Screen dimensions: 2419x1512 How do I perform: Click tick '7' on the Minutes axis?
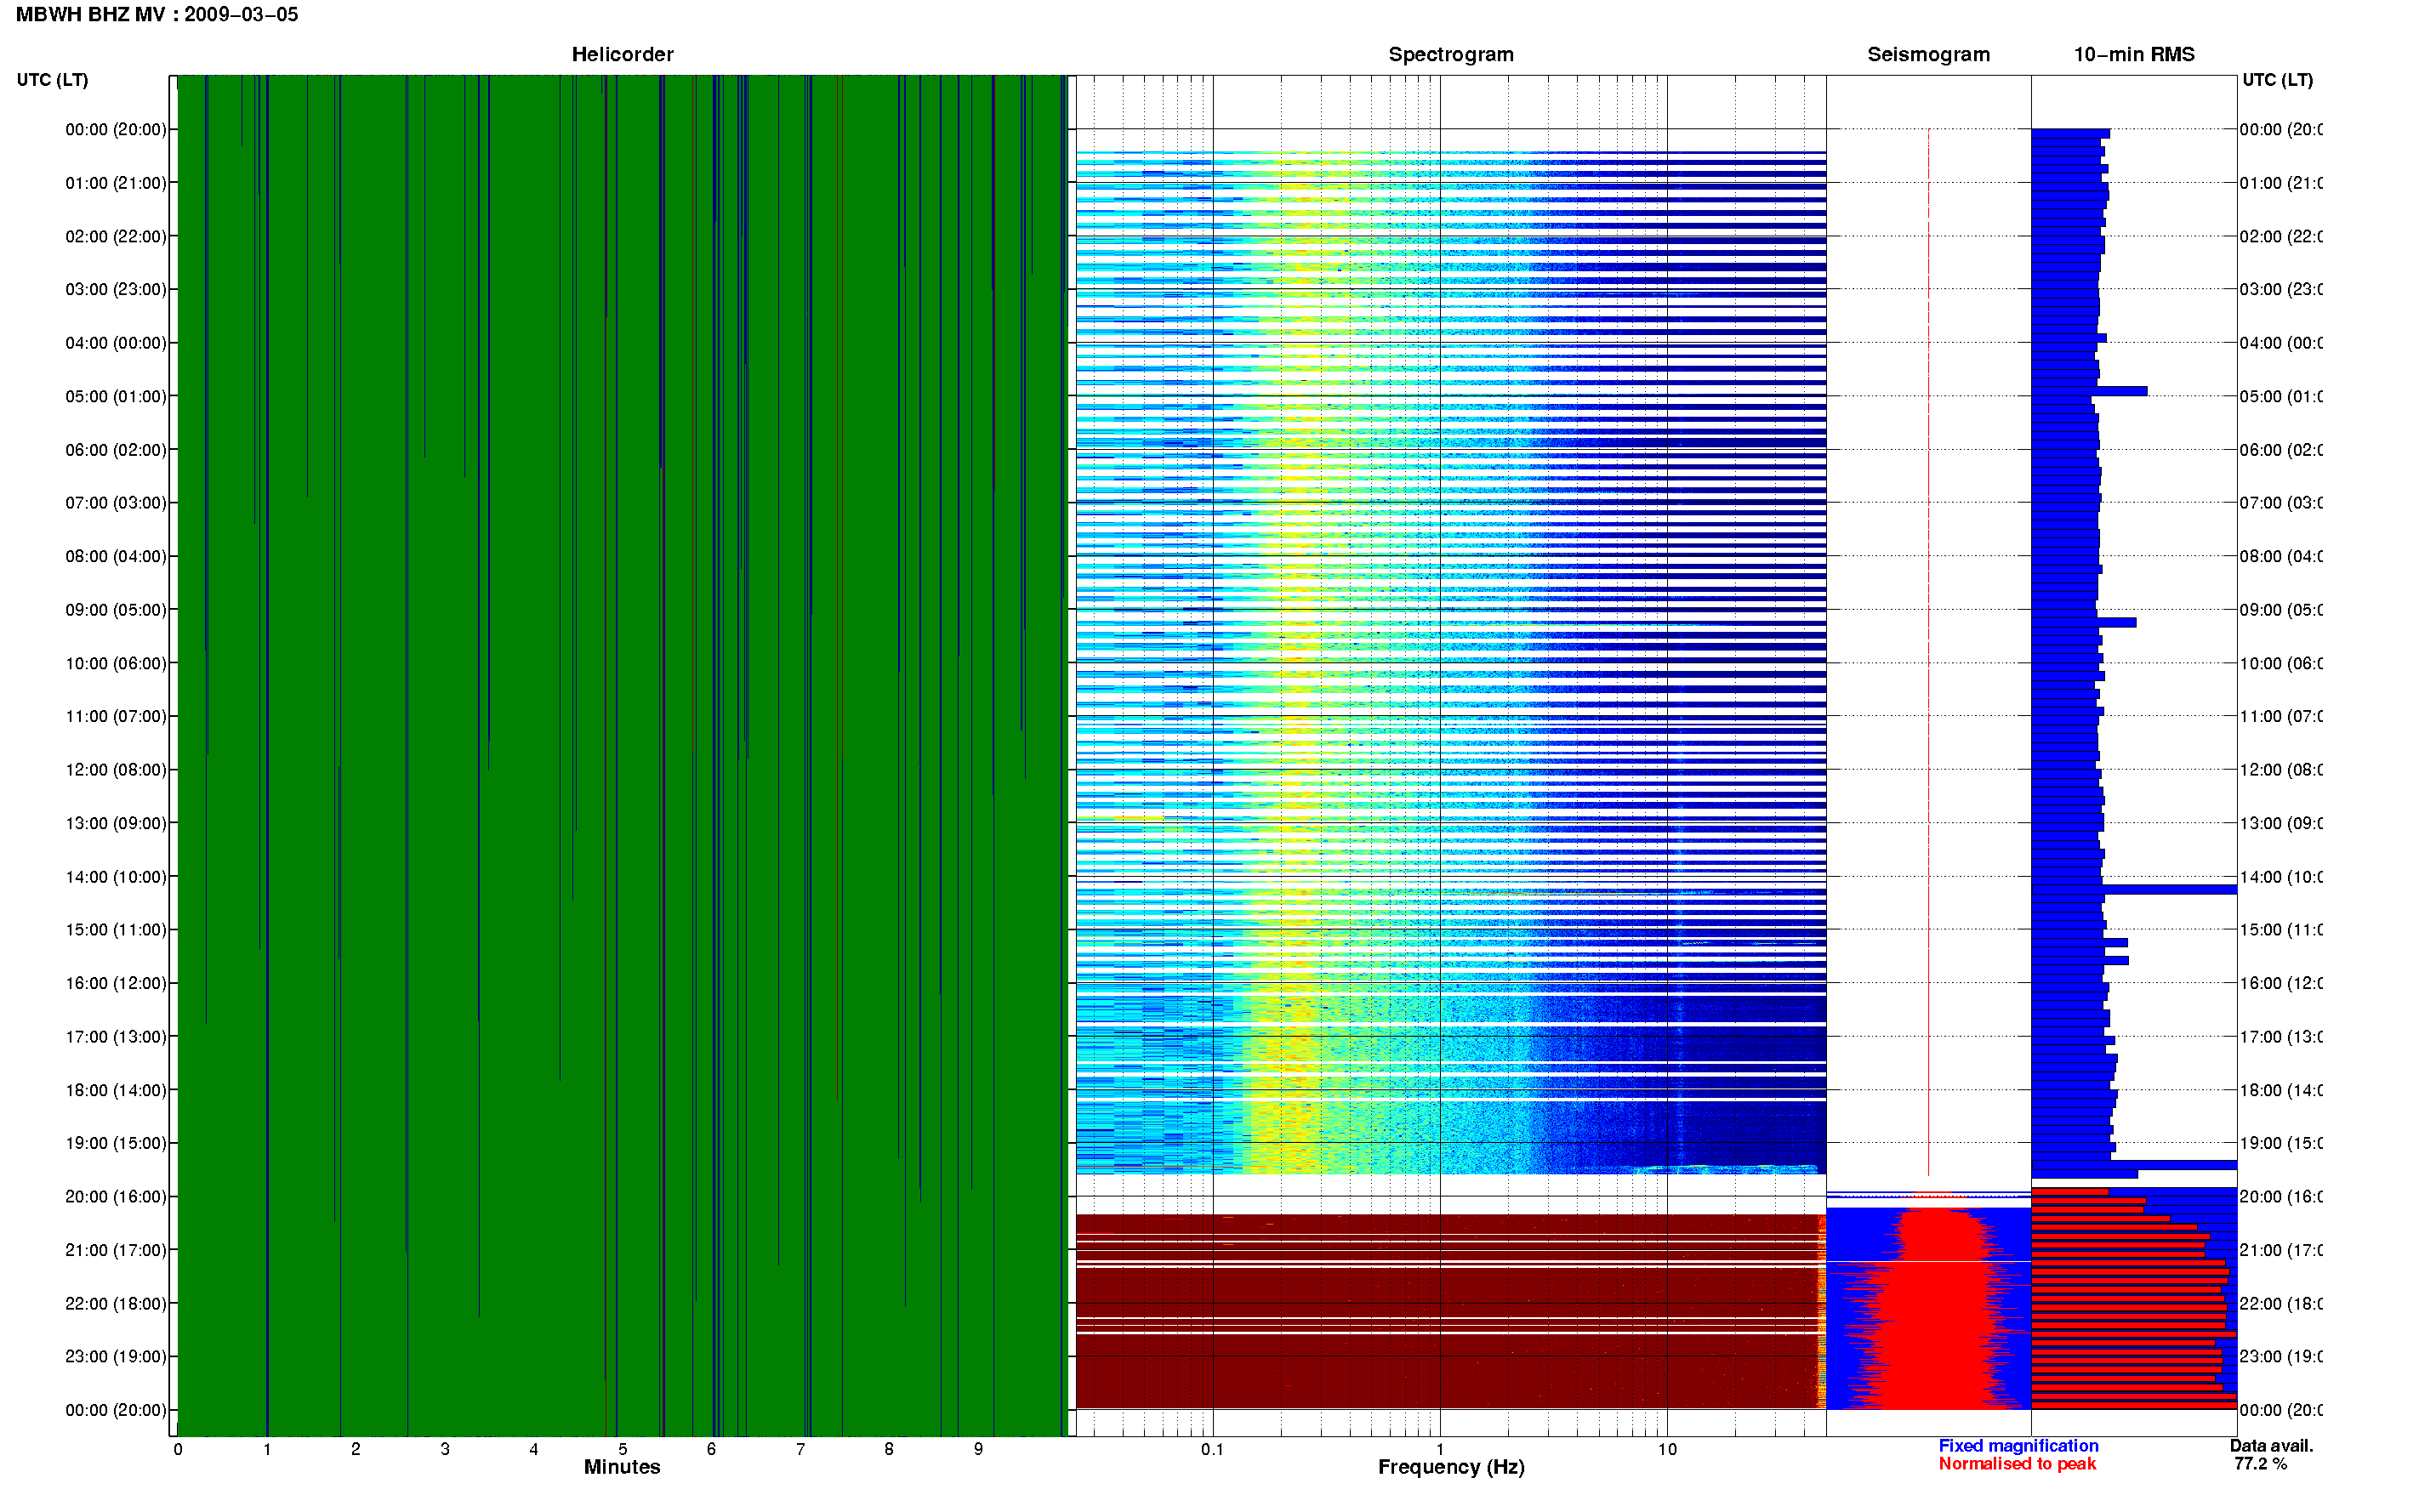[x=800, y=1449]
